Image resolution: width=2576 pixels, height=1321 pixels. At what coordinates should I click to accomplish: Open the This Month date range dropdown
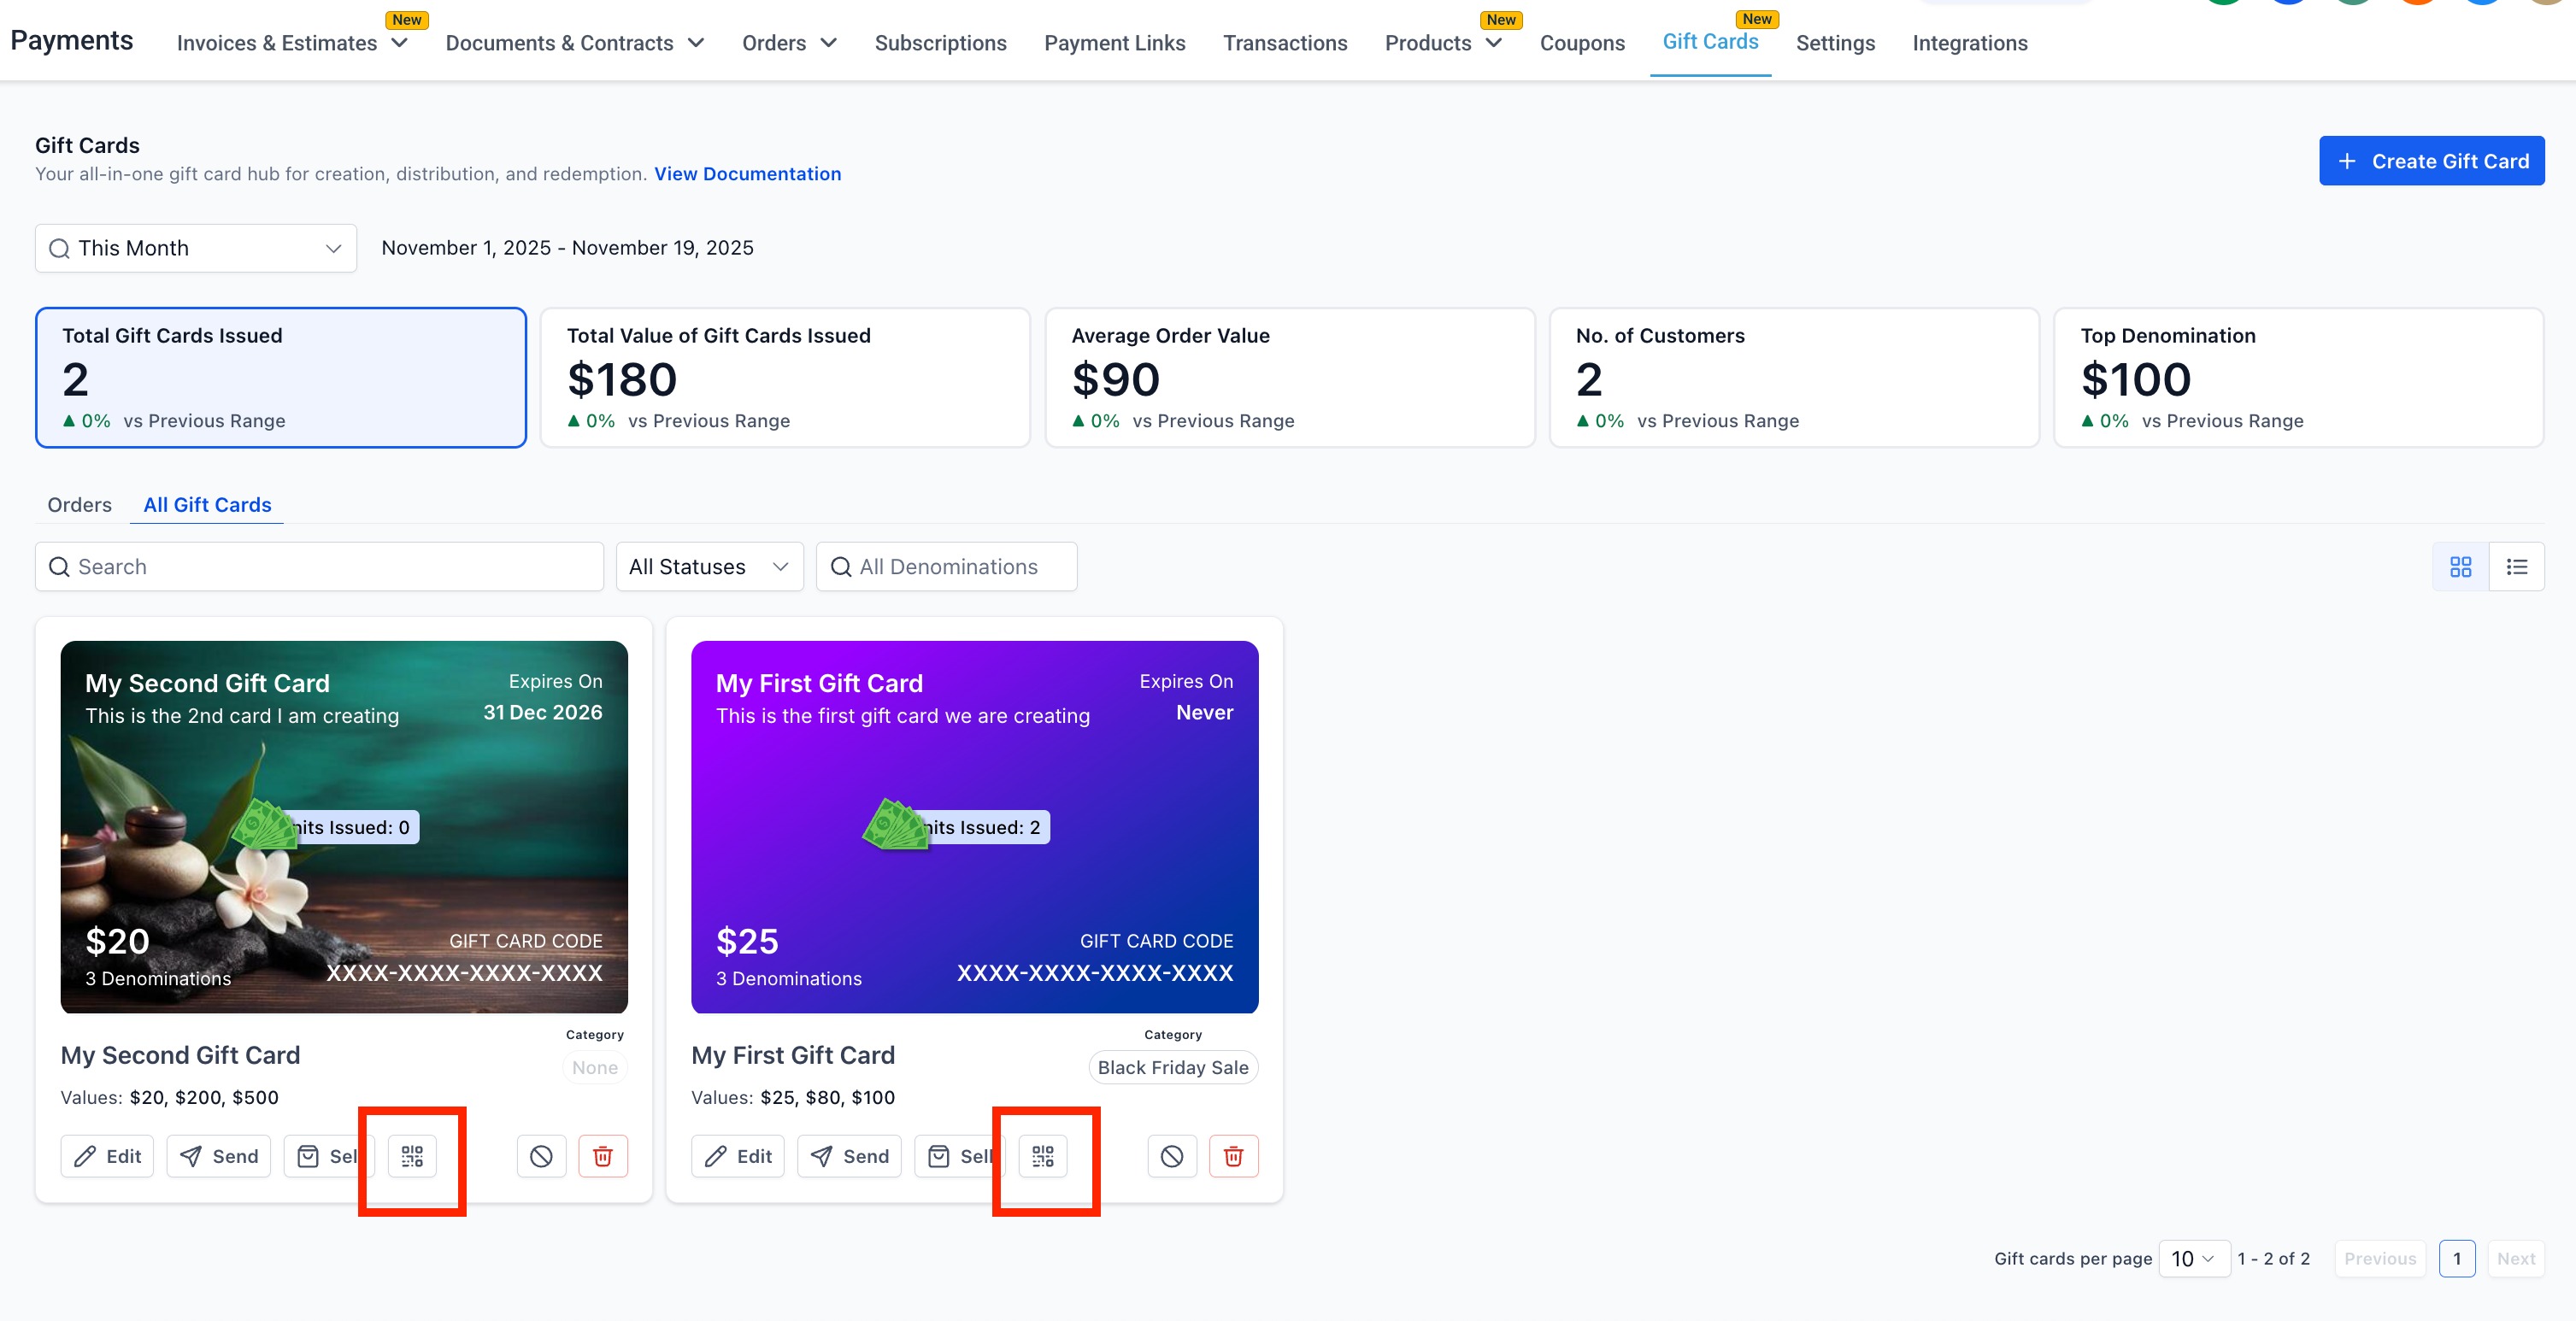[x=196, y=248]
